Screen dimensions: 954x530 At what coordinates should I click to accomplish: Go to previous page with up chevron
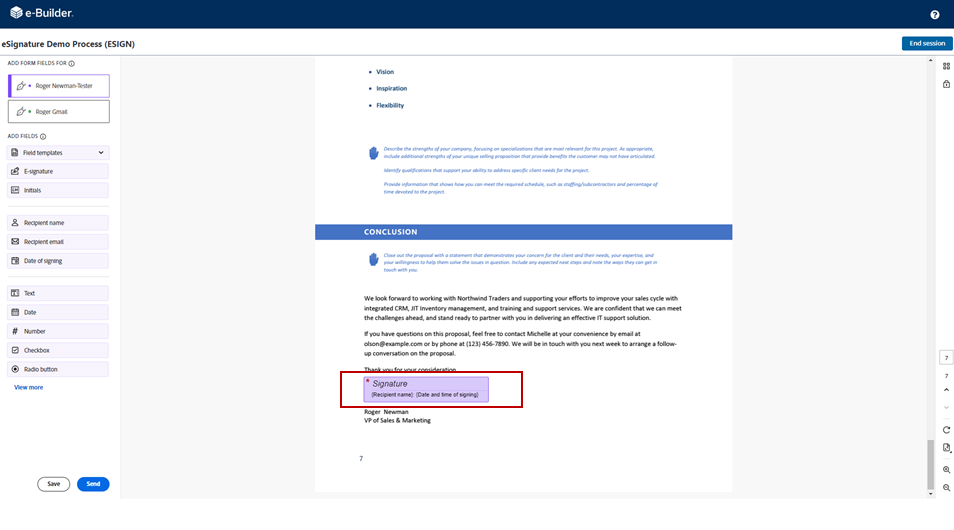tap(946, 389)
